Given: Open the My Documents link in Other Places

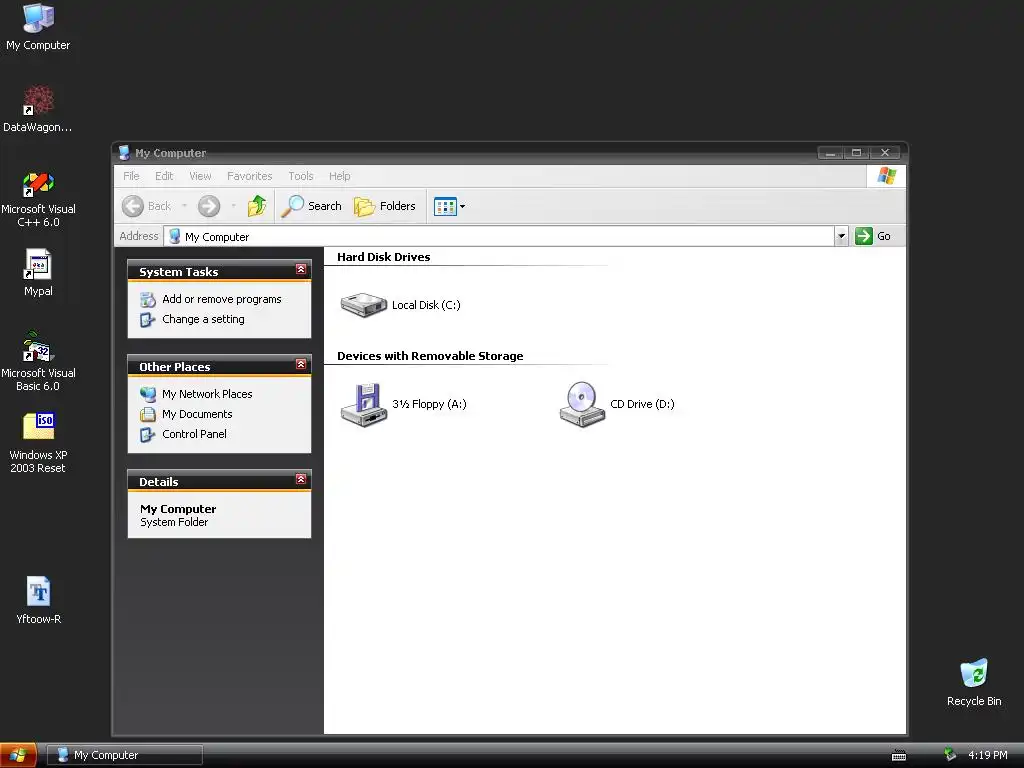Looking at the screenshot, I should pos(197,414).
